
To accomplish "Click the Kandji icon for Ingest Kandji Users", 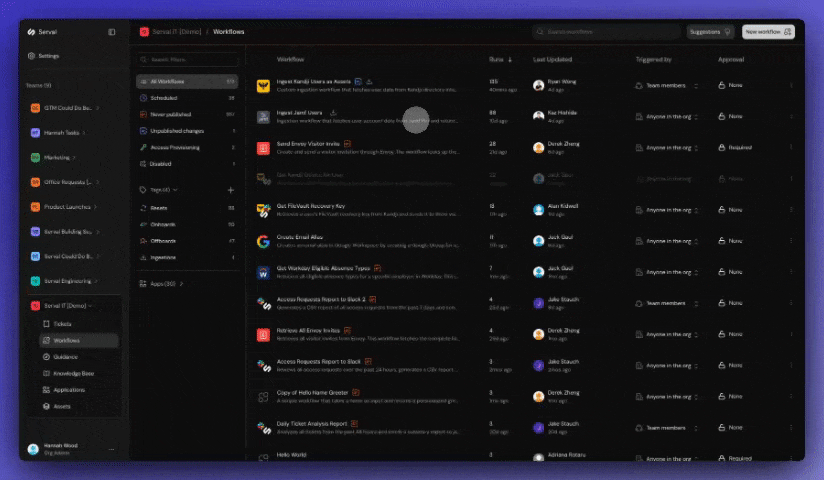I will pos(263,86).
